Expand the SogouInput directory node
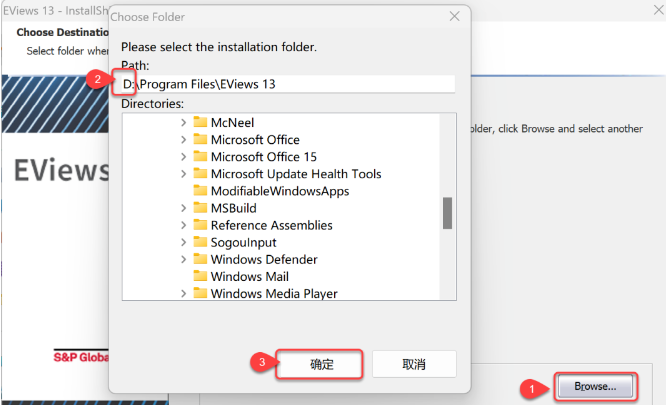Viewport: 666px width, 405px height. pos(183,242)
